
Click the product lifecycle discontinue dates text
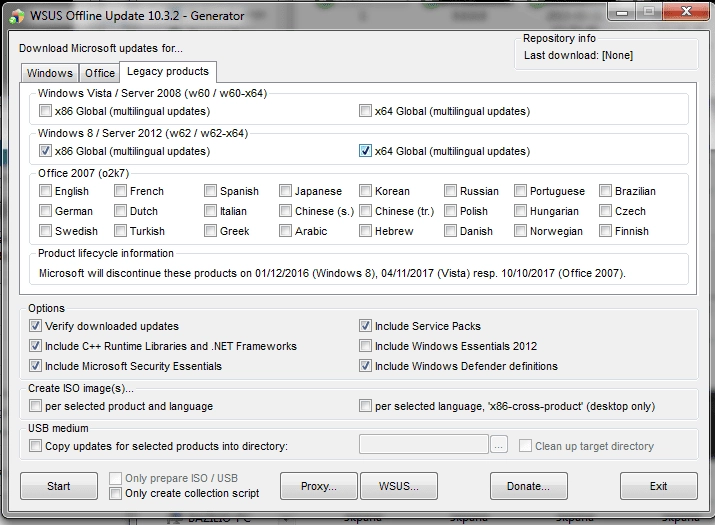click(x=332, y=273)
